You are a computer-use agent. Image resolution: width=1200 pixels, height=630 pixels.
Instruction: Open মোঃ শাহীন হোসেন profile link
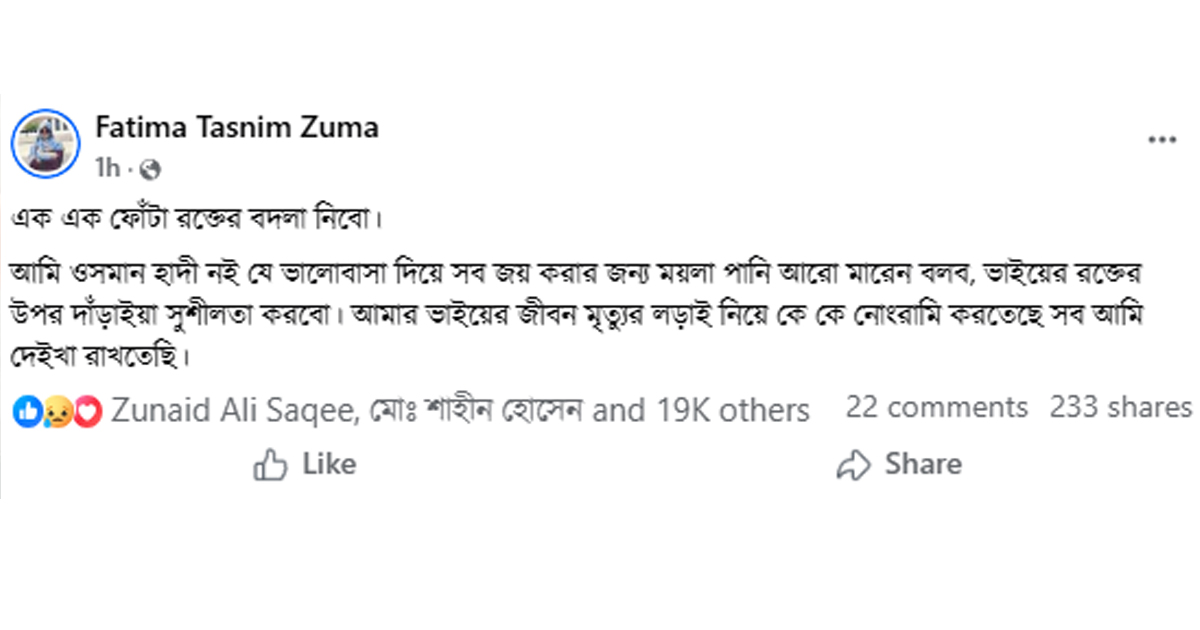pos(472,410)
